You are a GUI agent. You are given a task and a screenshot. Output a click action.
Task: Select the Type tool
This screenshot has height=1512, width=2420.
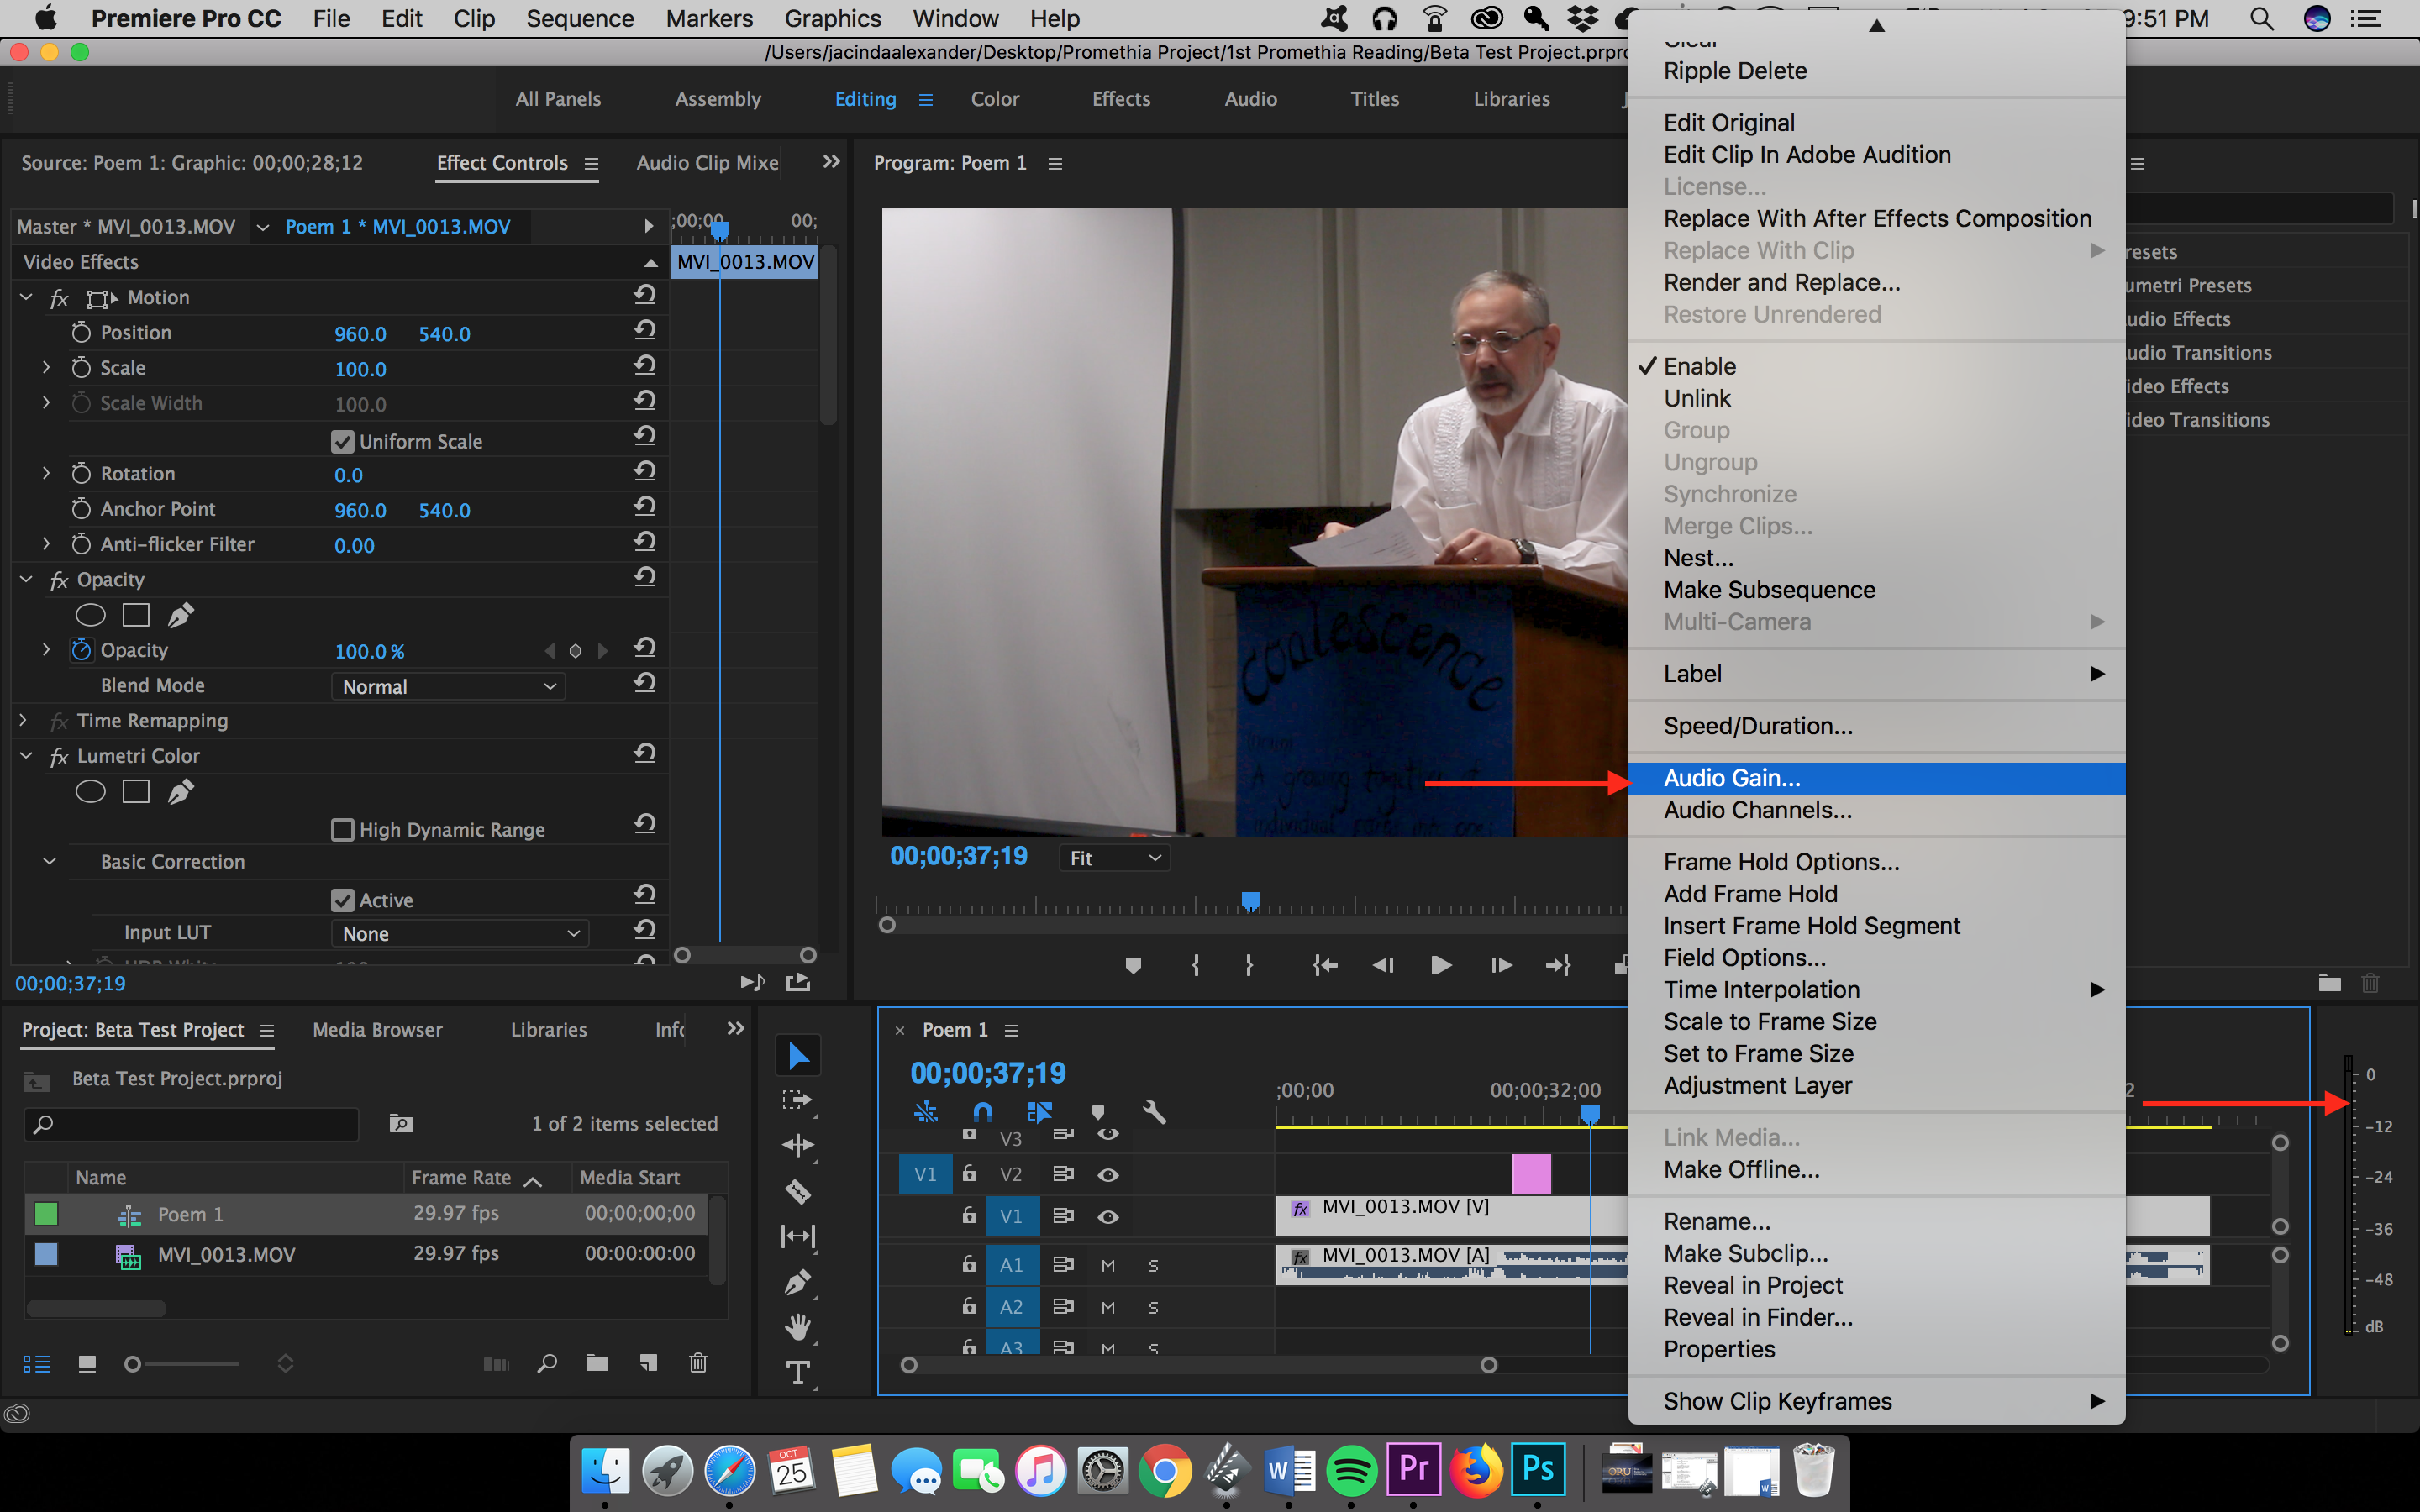(797, 1373)
